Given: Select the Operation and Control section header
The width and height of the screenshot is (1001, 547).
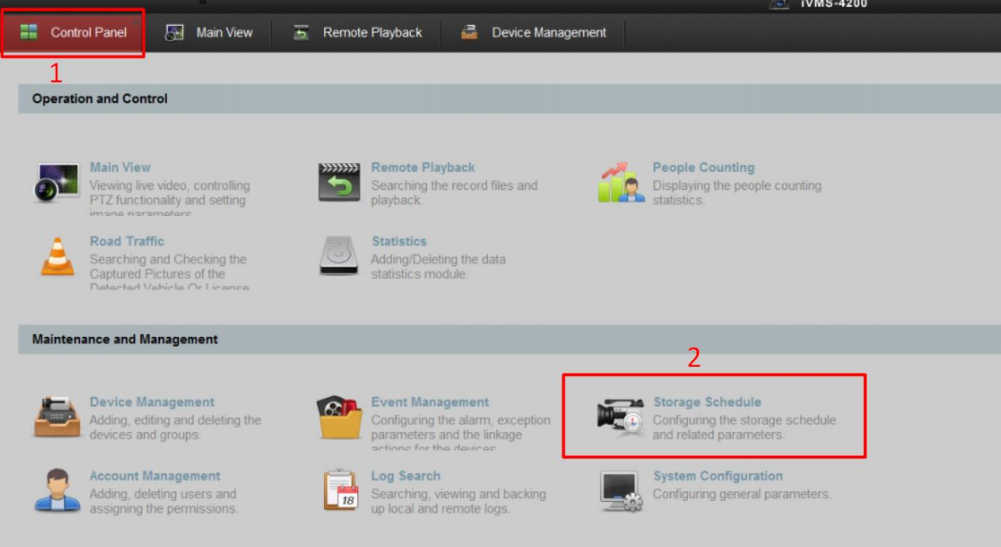Looking at the screenshot, I should (100, 99).
